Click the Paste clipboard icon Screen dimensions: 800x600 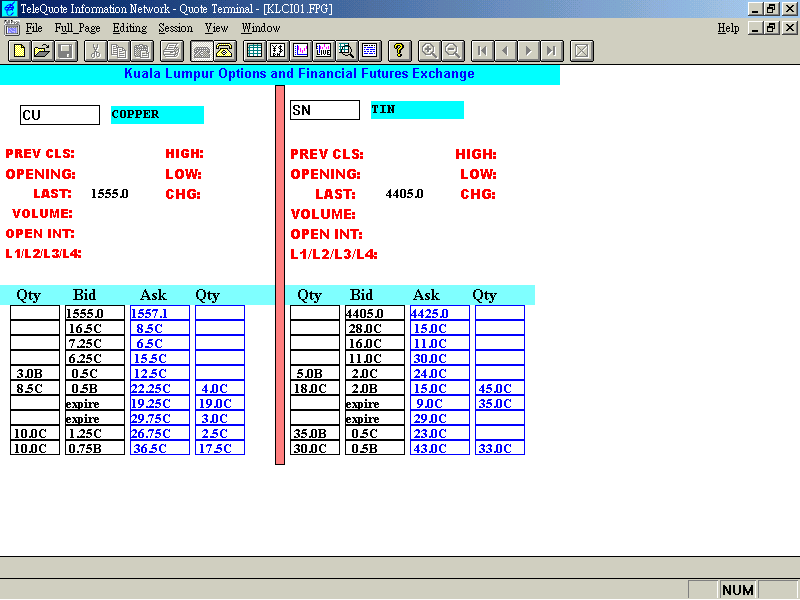point(141,51)
